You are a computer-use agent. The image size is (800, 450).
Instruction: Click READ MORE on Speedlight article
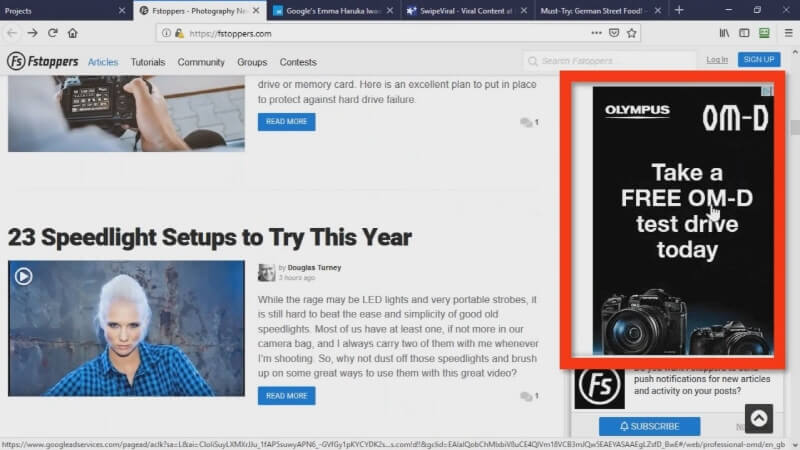click(x=286, y=396)
